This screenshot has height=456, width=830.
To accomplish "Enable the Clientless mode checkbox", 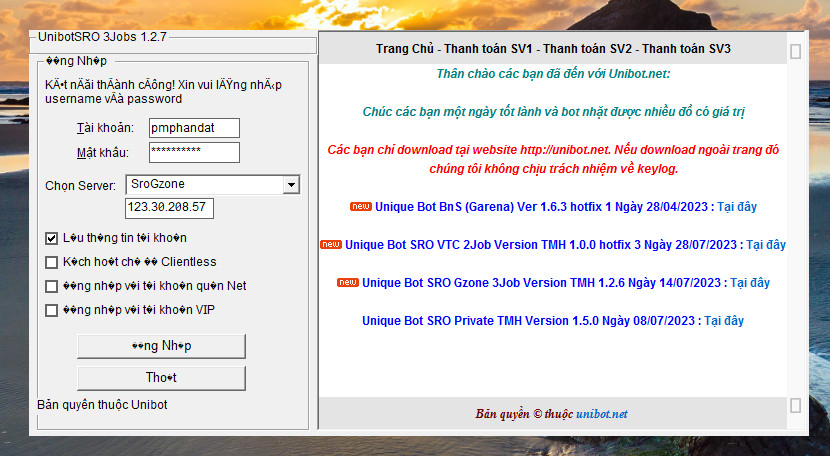I will pyautogui.click(x=51, y=262).
